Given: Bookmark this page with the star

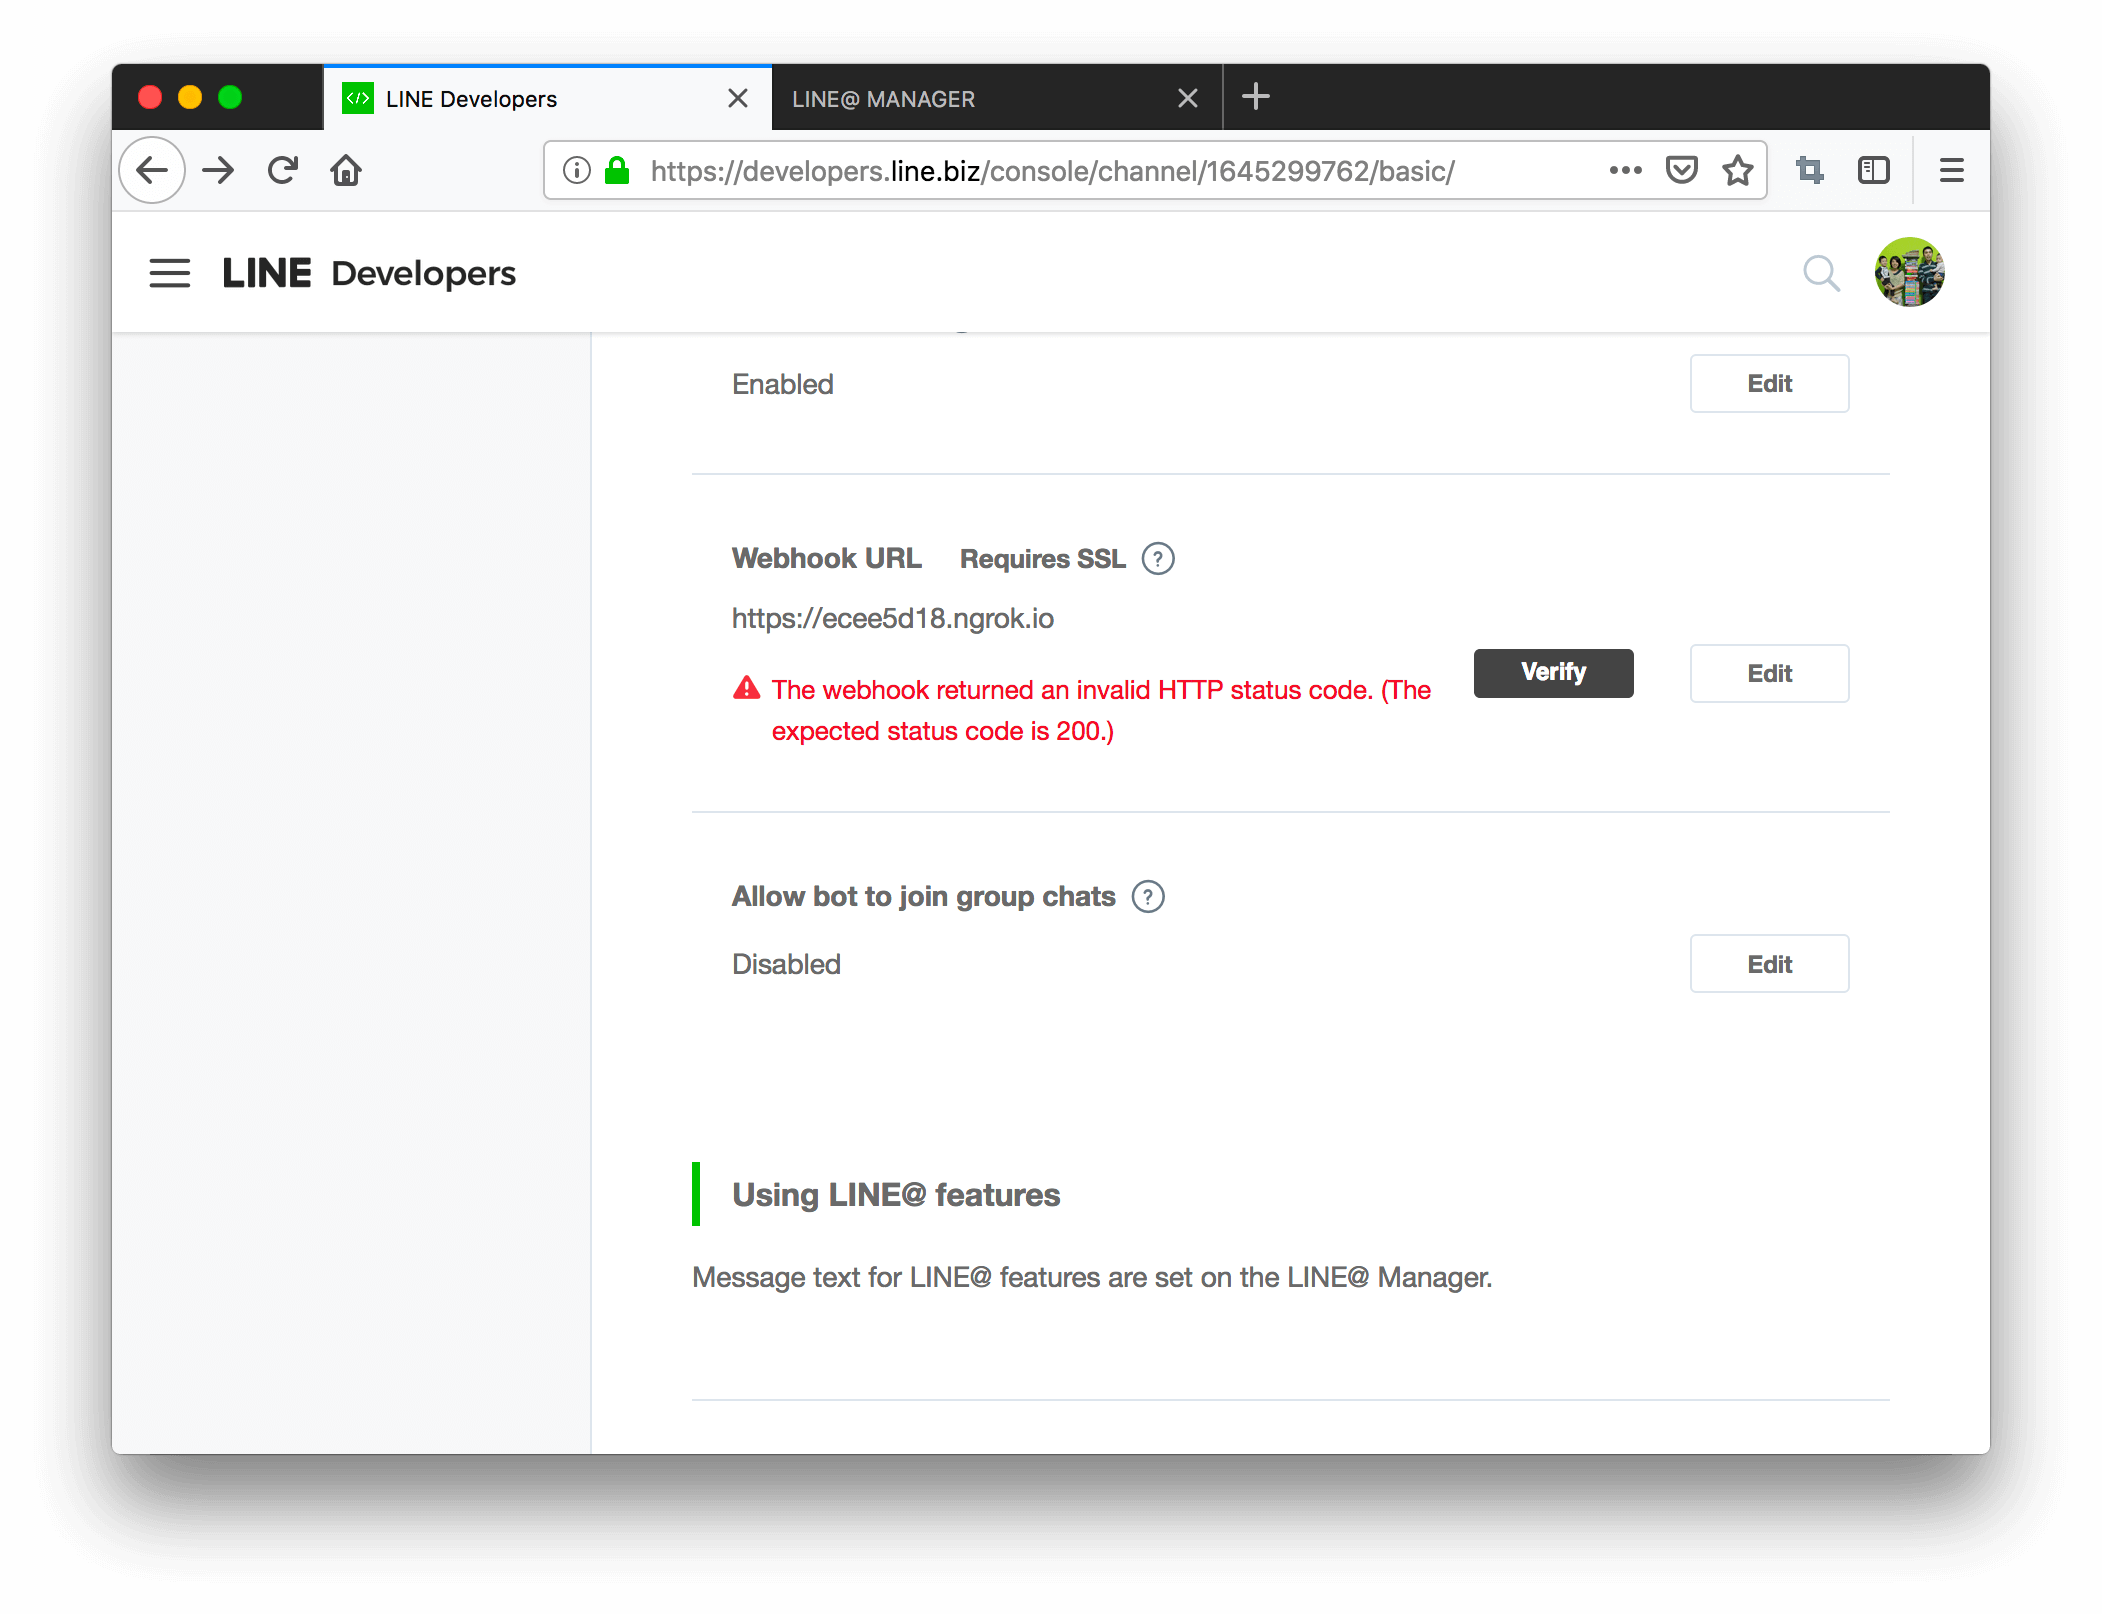Looking at the screenshot, I should (x=1738, y=171).
